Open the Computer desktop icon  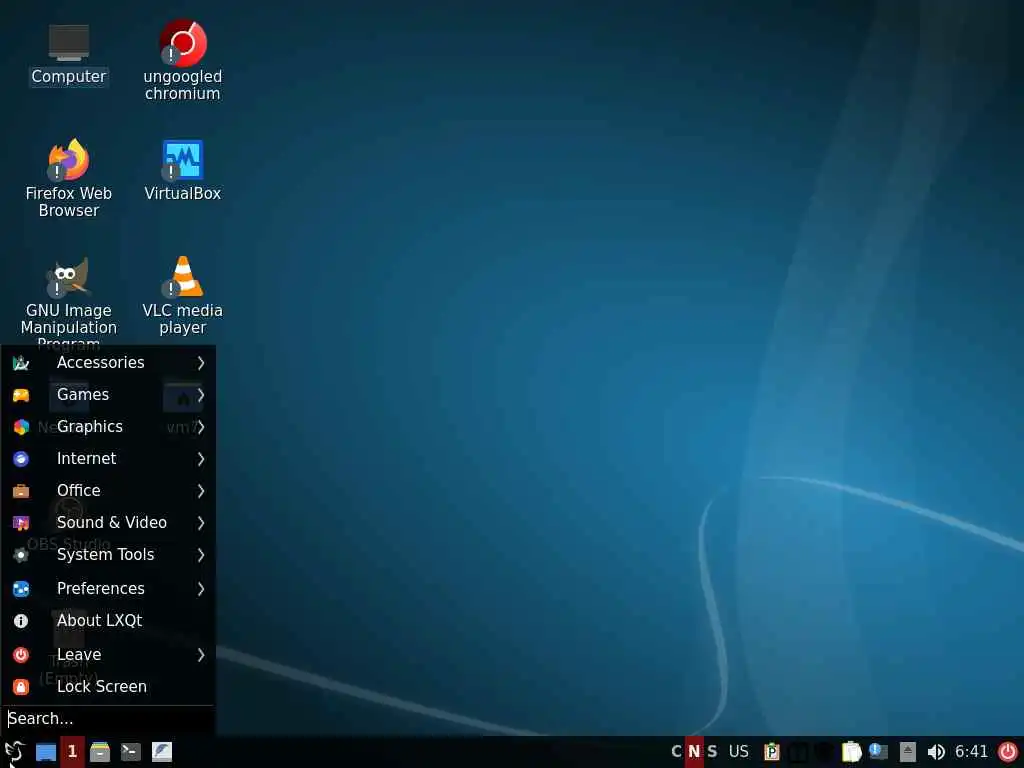click(69, 55)
